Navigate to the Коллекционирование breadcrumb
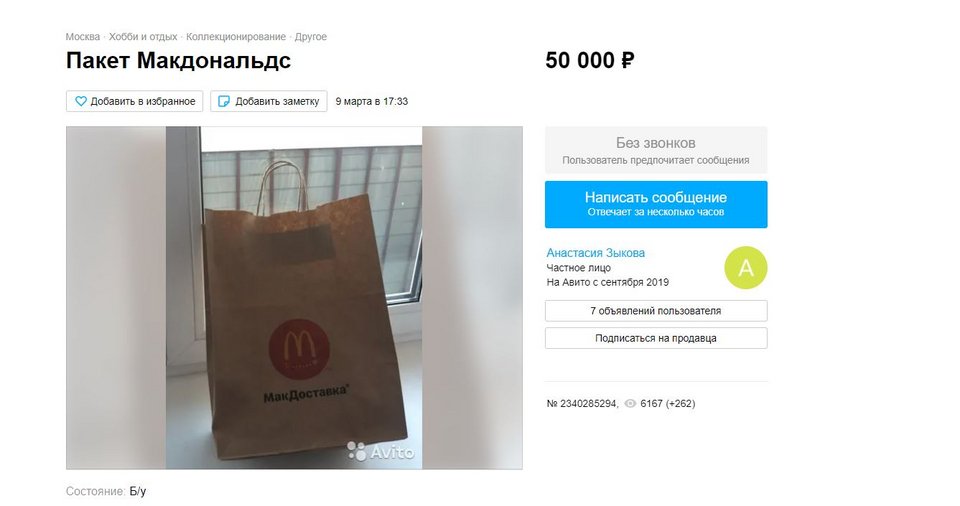This screenshot has height=506, width=960. (x=236, y=37)
